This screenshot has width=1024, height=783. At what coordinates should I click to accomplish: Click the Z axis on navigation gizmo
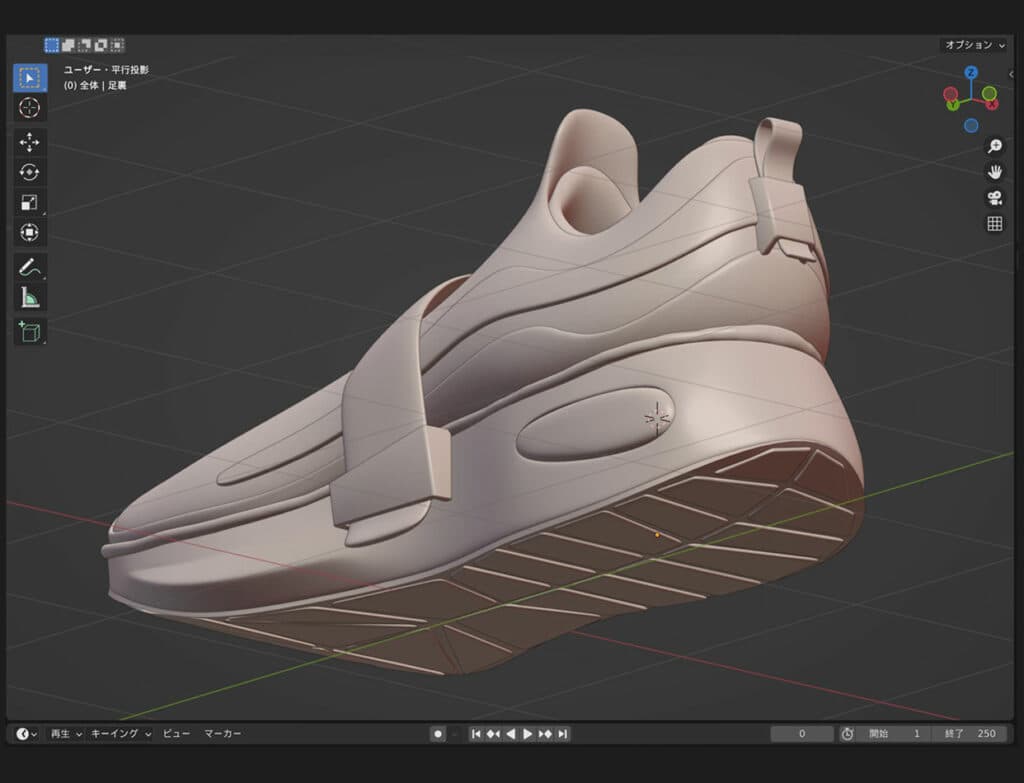pyautogui.click(x=971, y=73)
